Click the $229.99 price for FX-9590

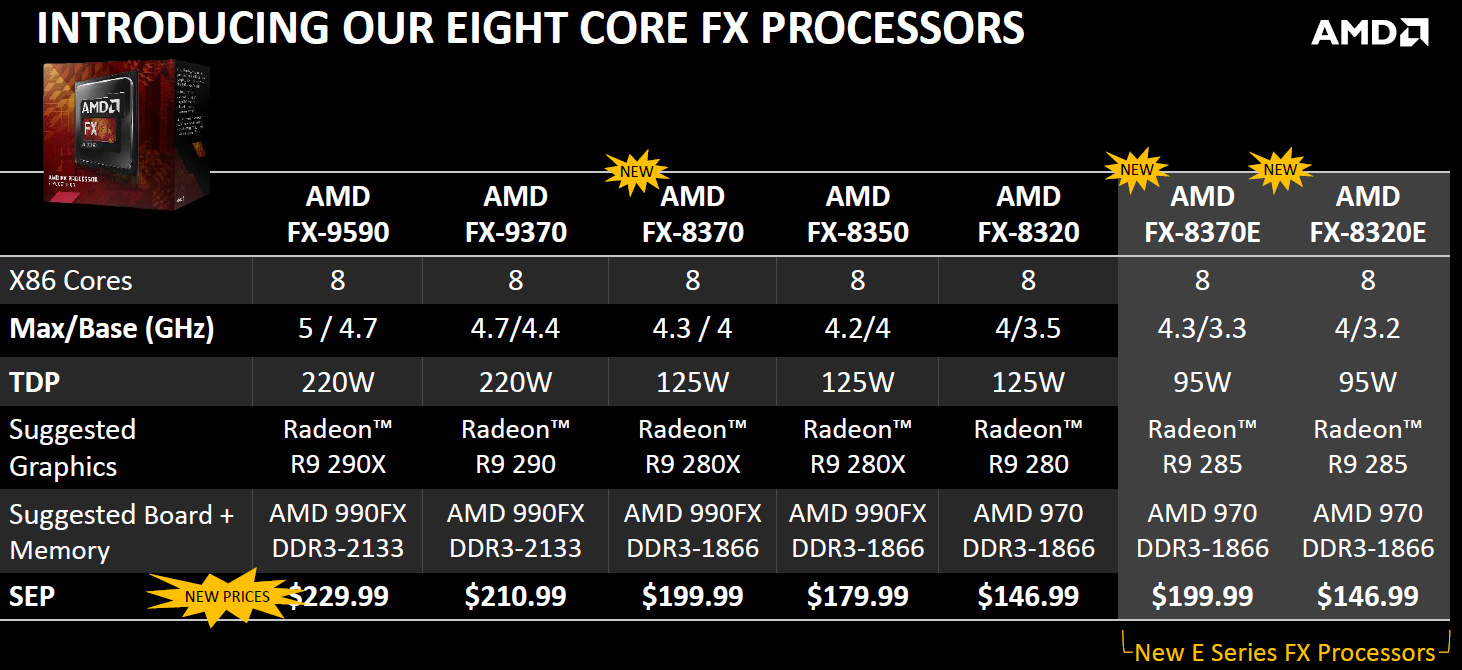click(x=340, y=597)
